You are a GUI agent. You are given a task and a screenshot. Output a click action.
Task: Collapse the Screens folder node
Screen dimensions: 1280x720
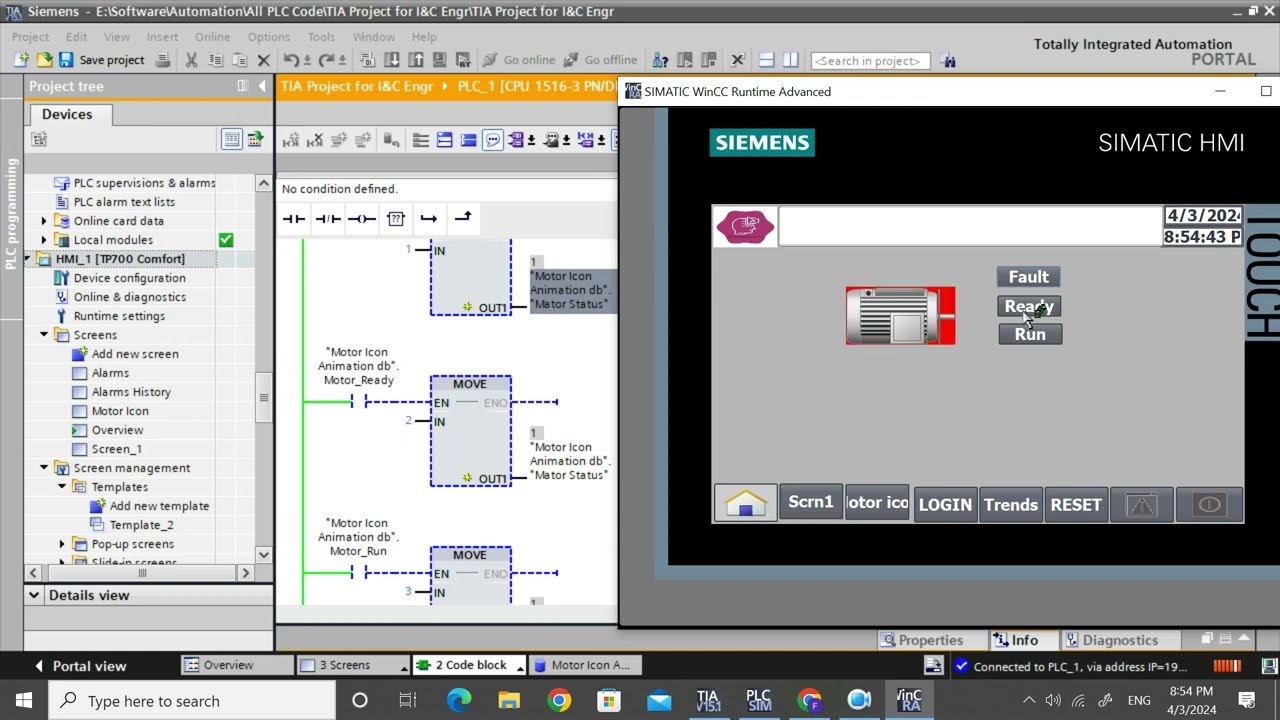(x=44, y=335)
